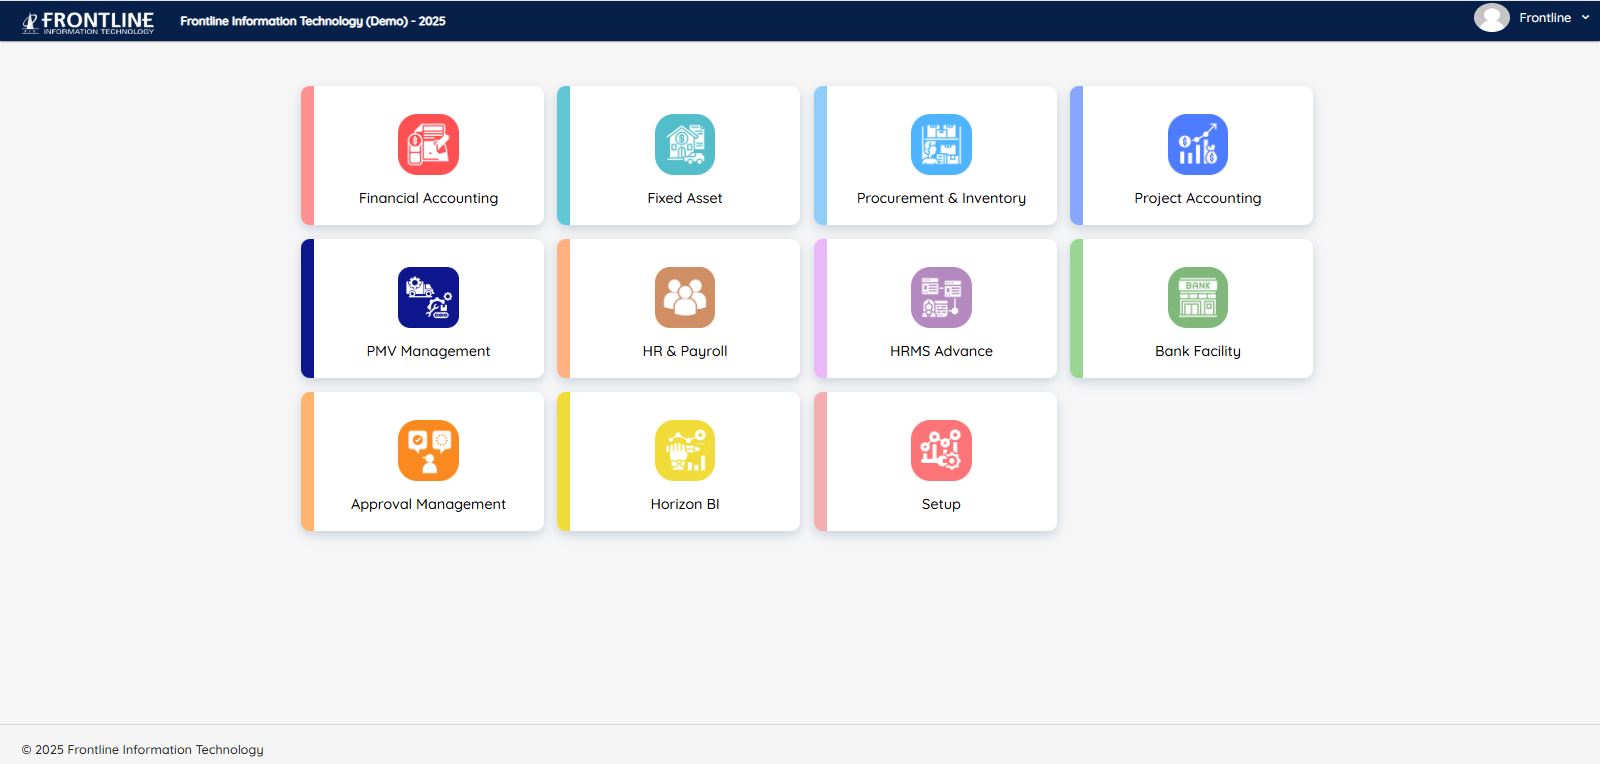Open the PMV Management vehicle icon
Image resolution: width=1600 pixels, height=764 pixels.
[x=428, y=297]
